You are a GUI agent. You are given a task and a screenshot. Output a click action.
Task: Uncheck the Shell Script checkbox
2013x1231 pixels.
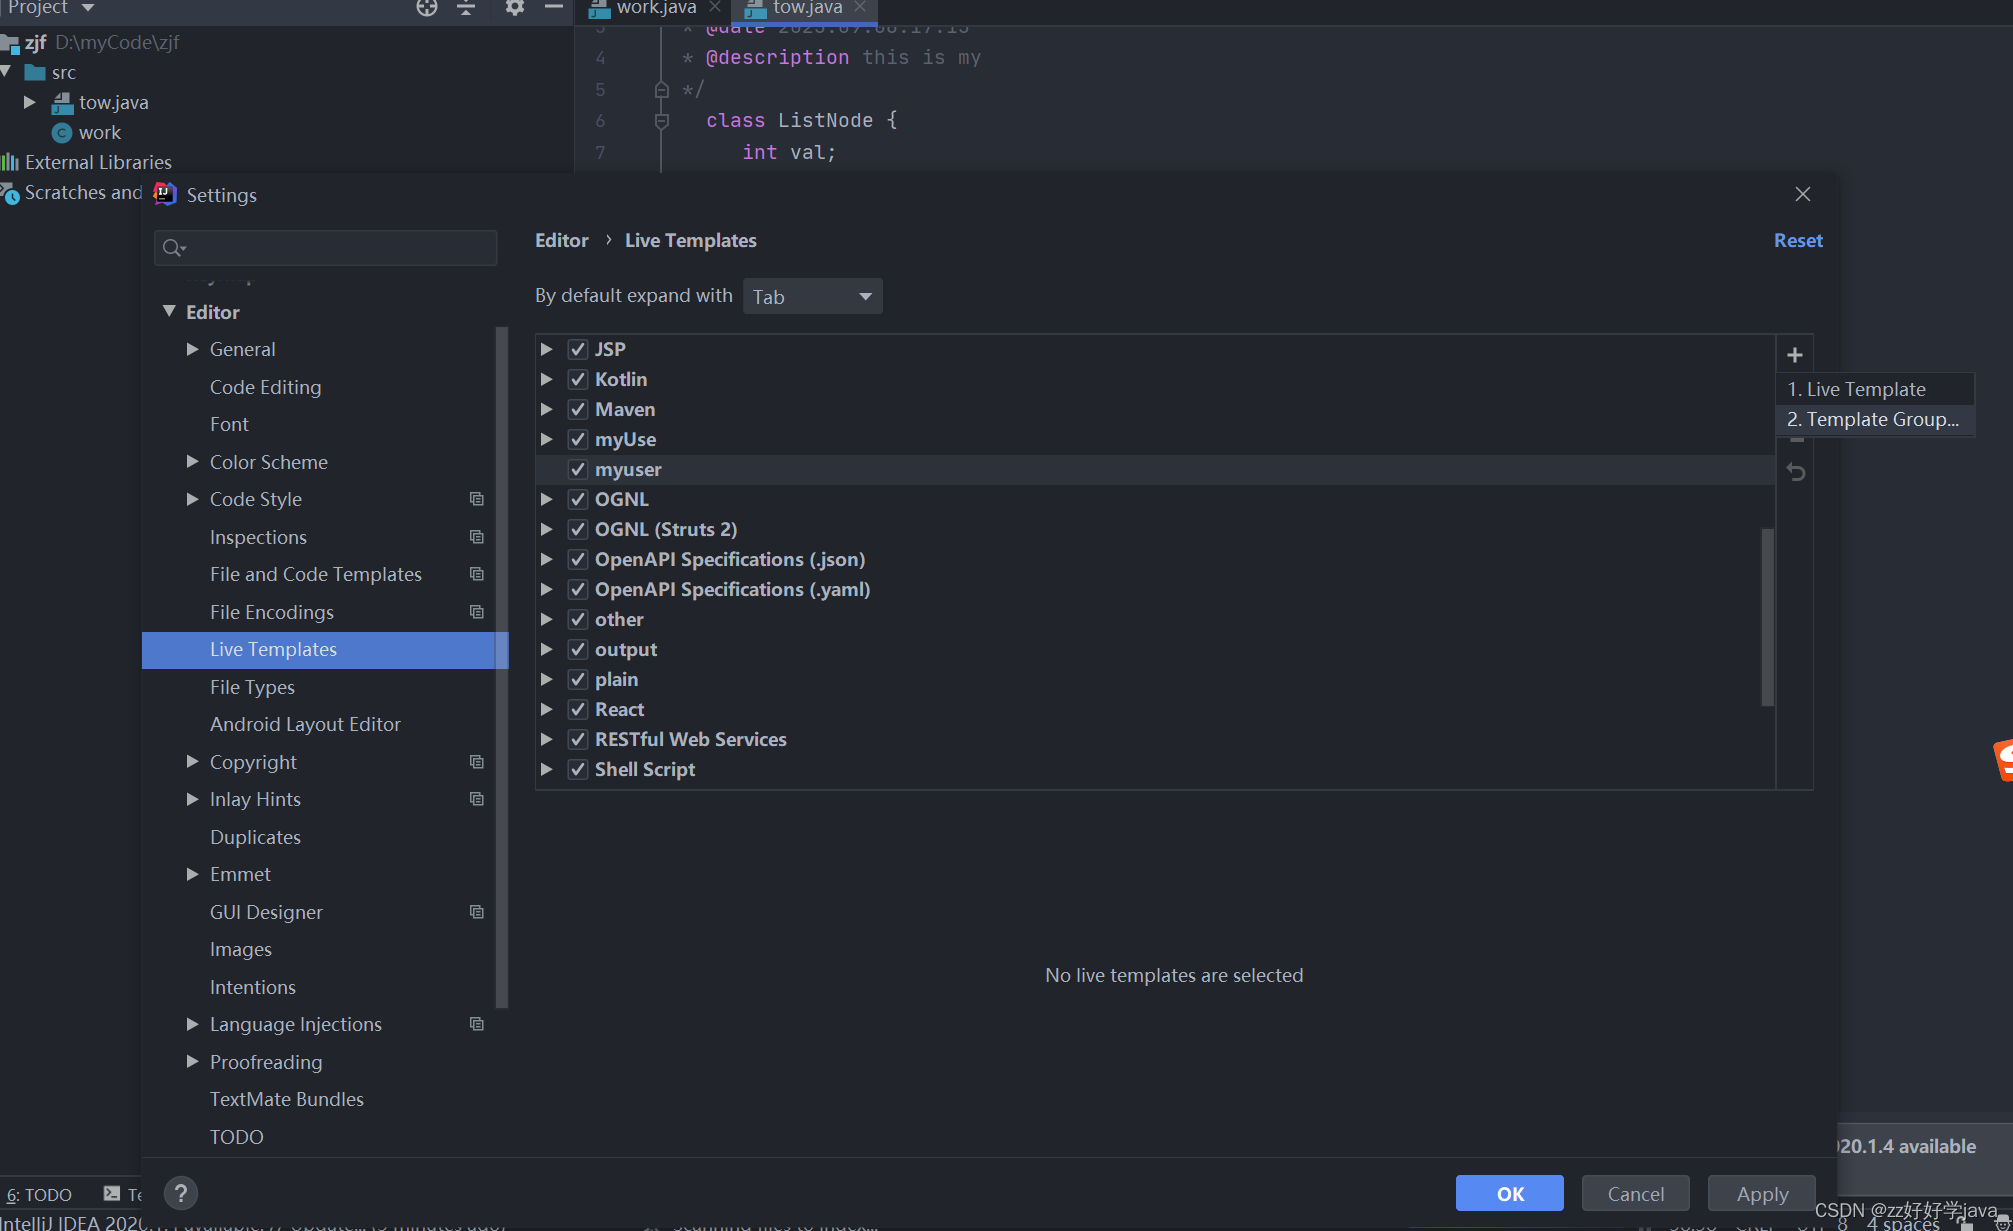578,769
